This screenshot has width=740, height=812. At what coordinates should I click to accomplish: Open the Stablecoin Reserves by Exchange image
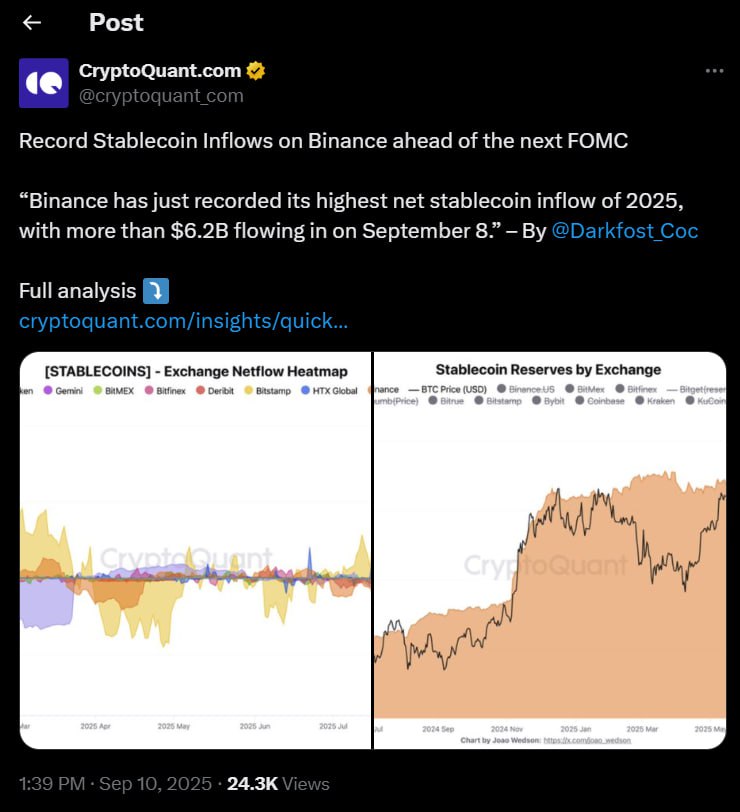coord(550,550)
